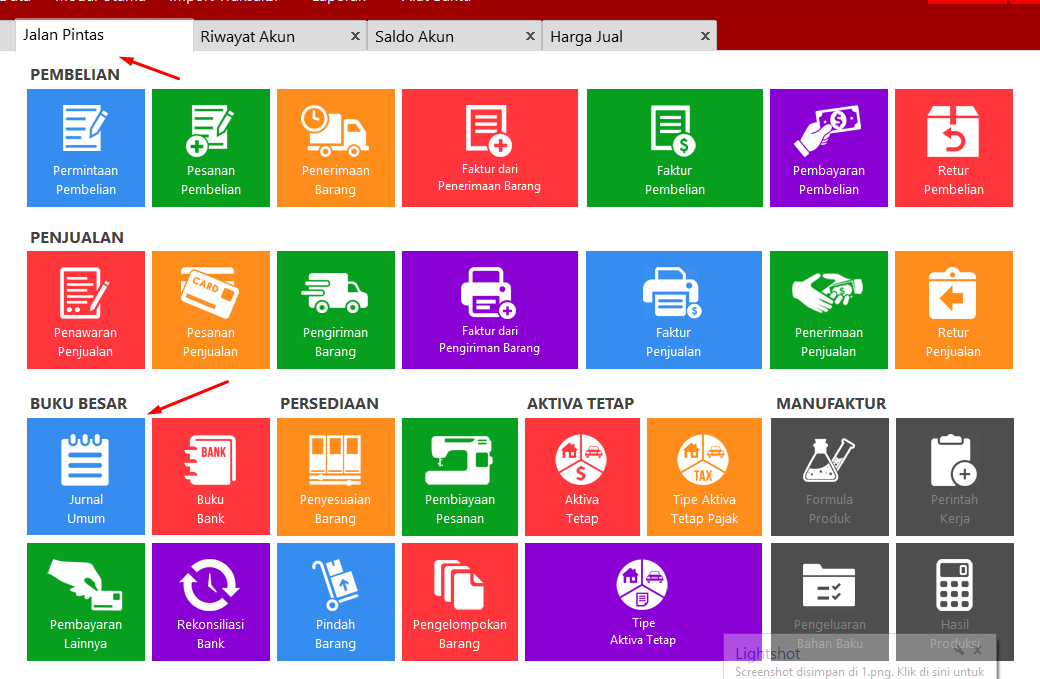Open Aktiva Tetap tile
Viewport: 1040px width, 679px height.
point(582,476)
